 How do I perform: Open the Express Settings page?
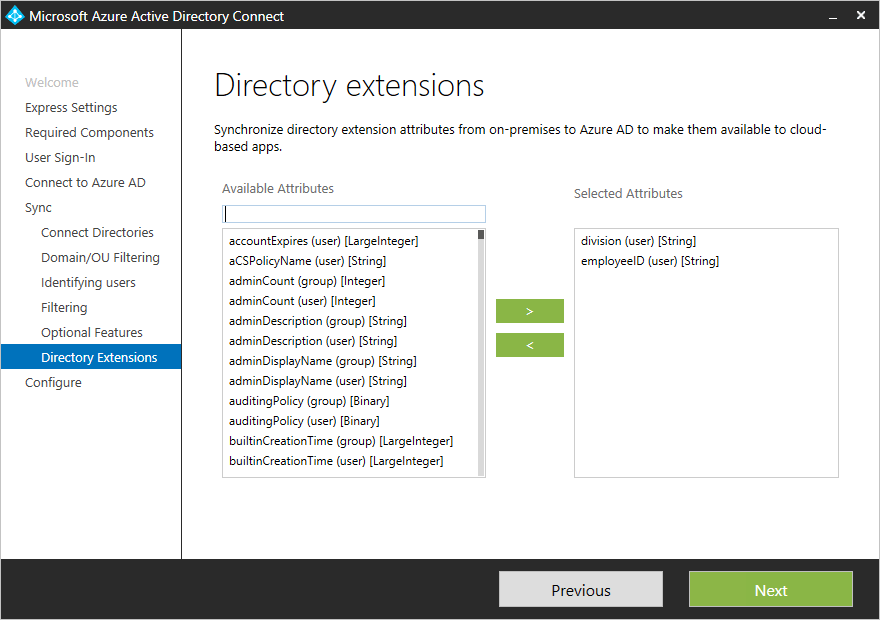pos(70,107)
